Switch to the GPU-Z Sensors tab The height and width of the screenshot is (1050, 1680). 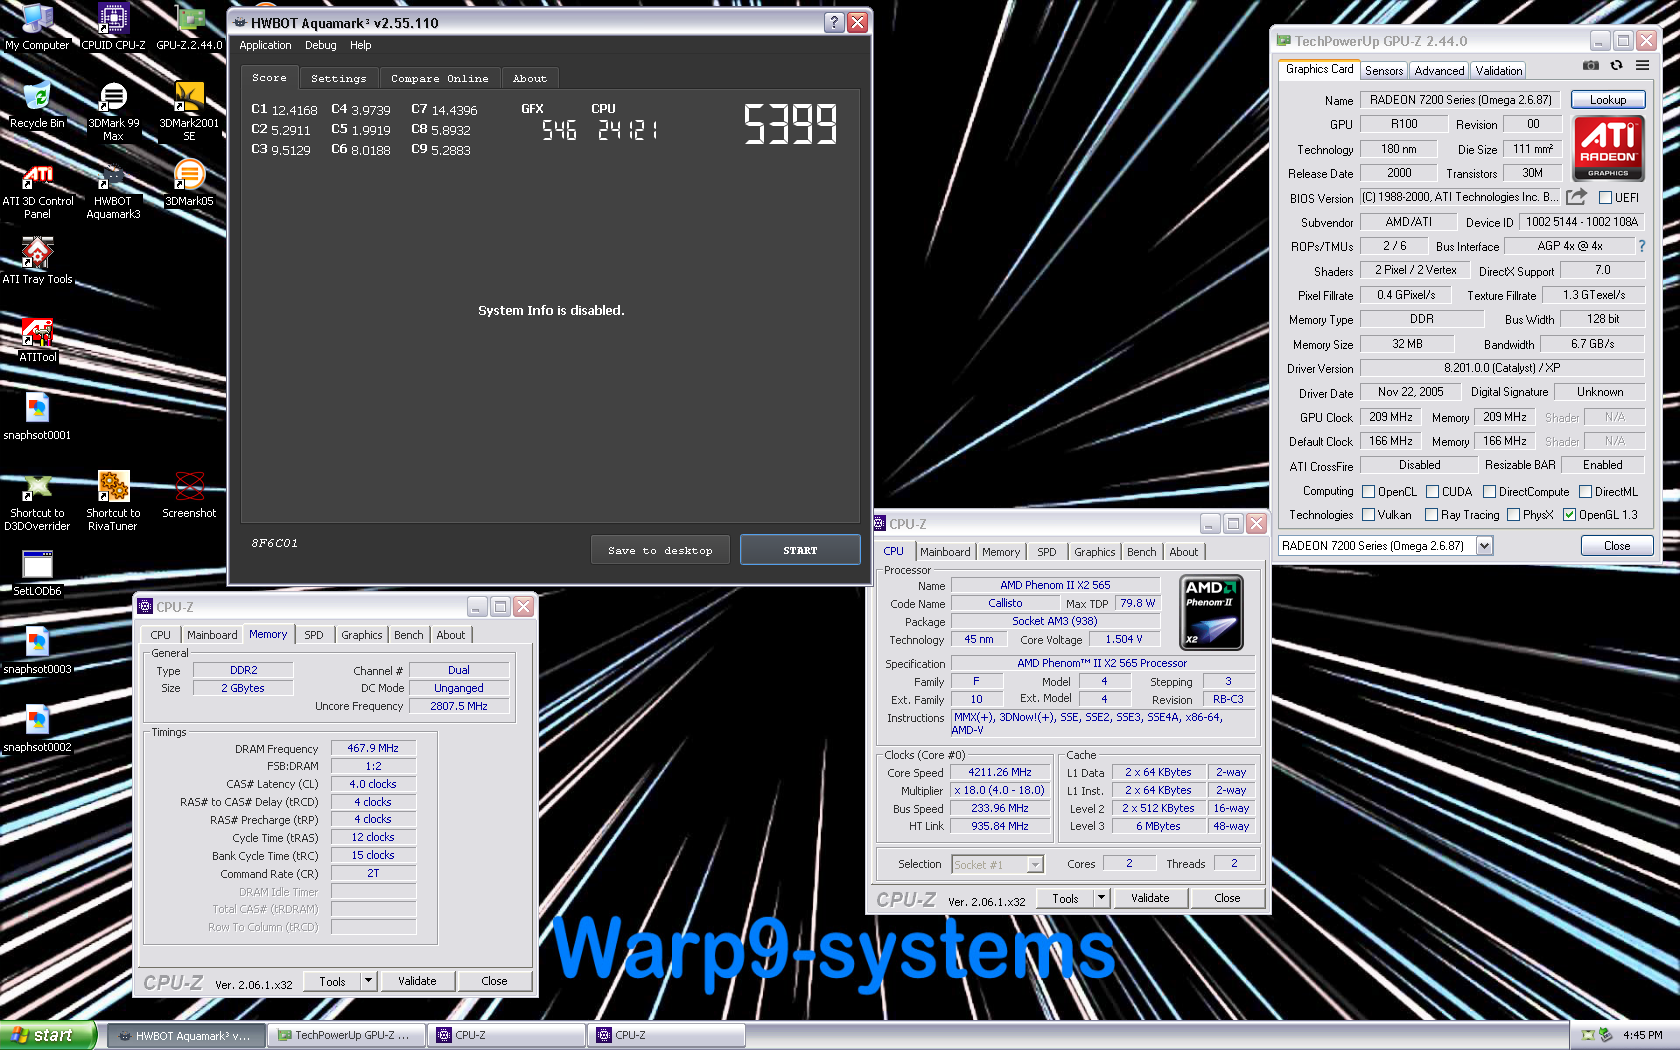tap(1384, 71)
